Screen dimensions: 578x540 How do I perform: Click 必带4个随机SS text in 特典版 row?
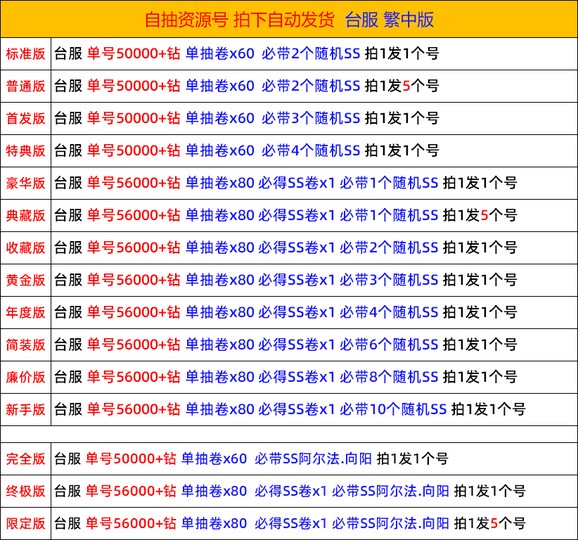[311, 151]
